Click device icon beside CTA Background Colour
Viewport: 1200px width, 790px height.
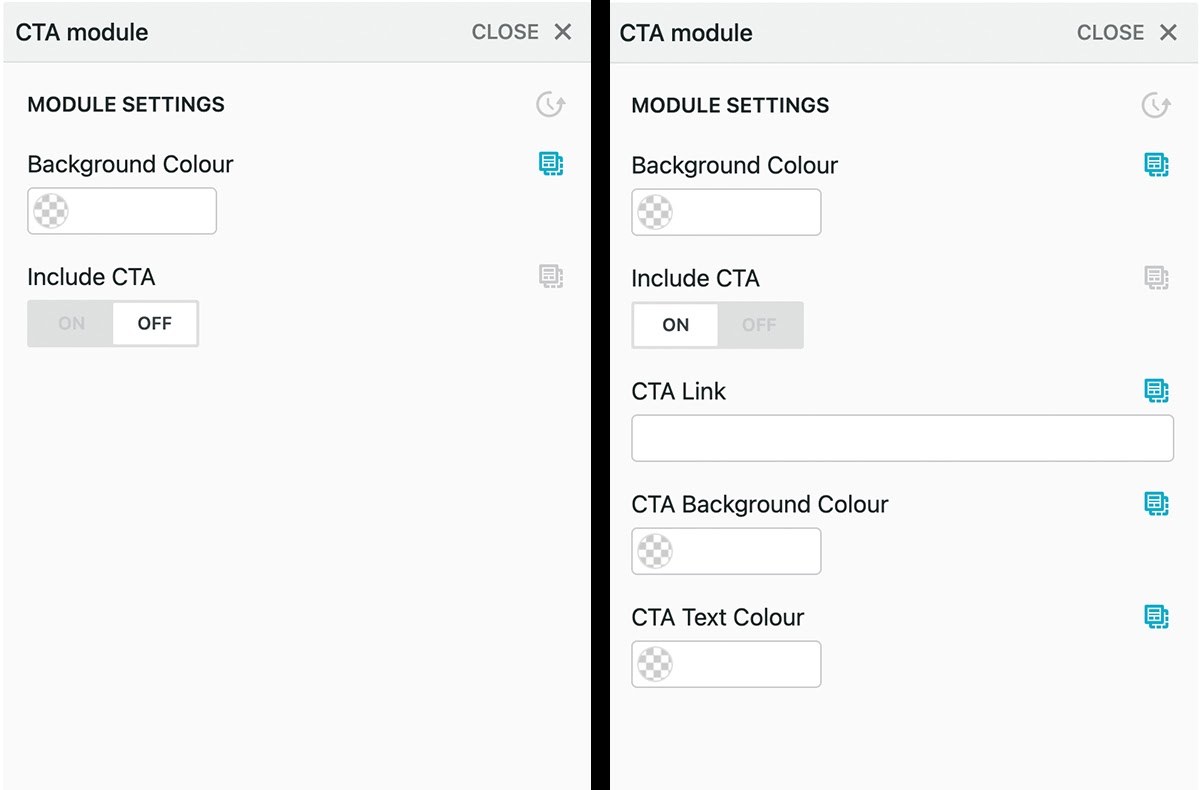click(1156, 504)
